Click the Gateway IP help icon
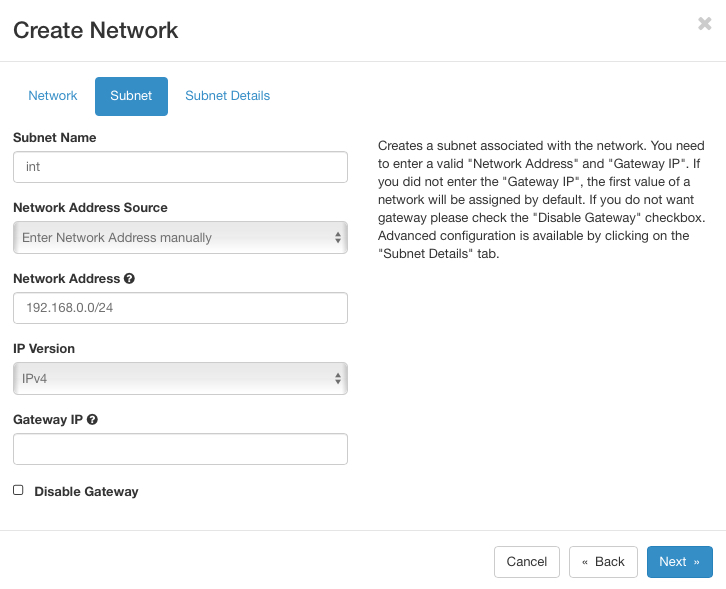The height and width of the screenshot is (589, 726). (92, 419)
